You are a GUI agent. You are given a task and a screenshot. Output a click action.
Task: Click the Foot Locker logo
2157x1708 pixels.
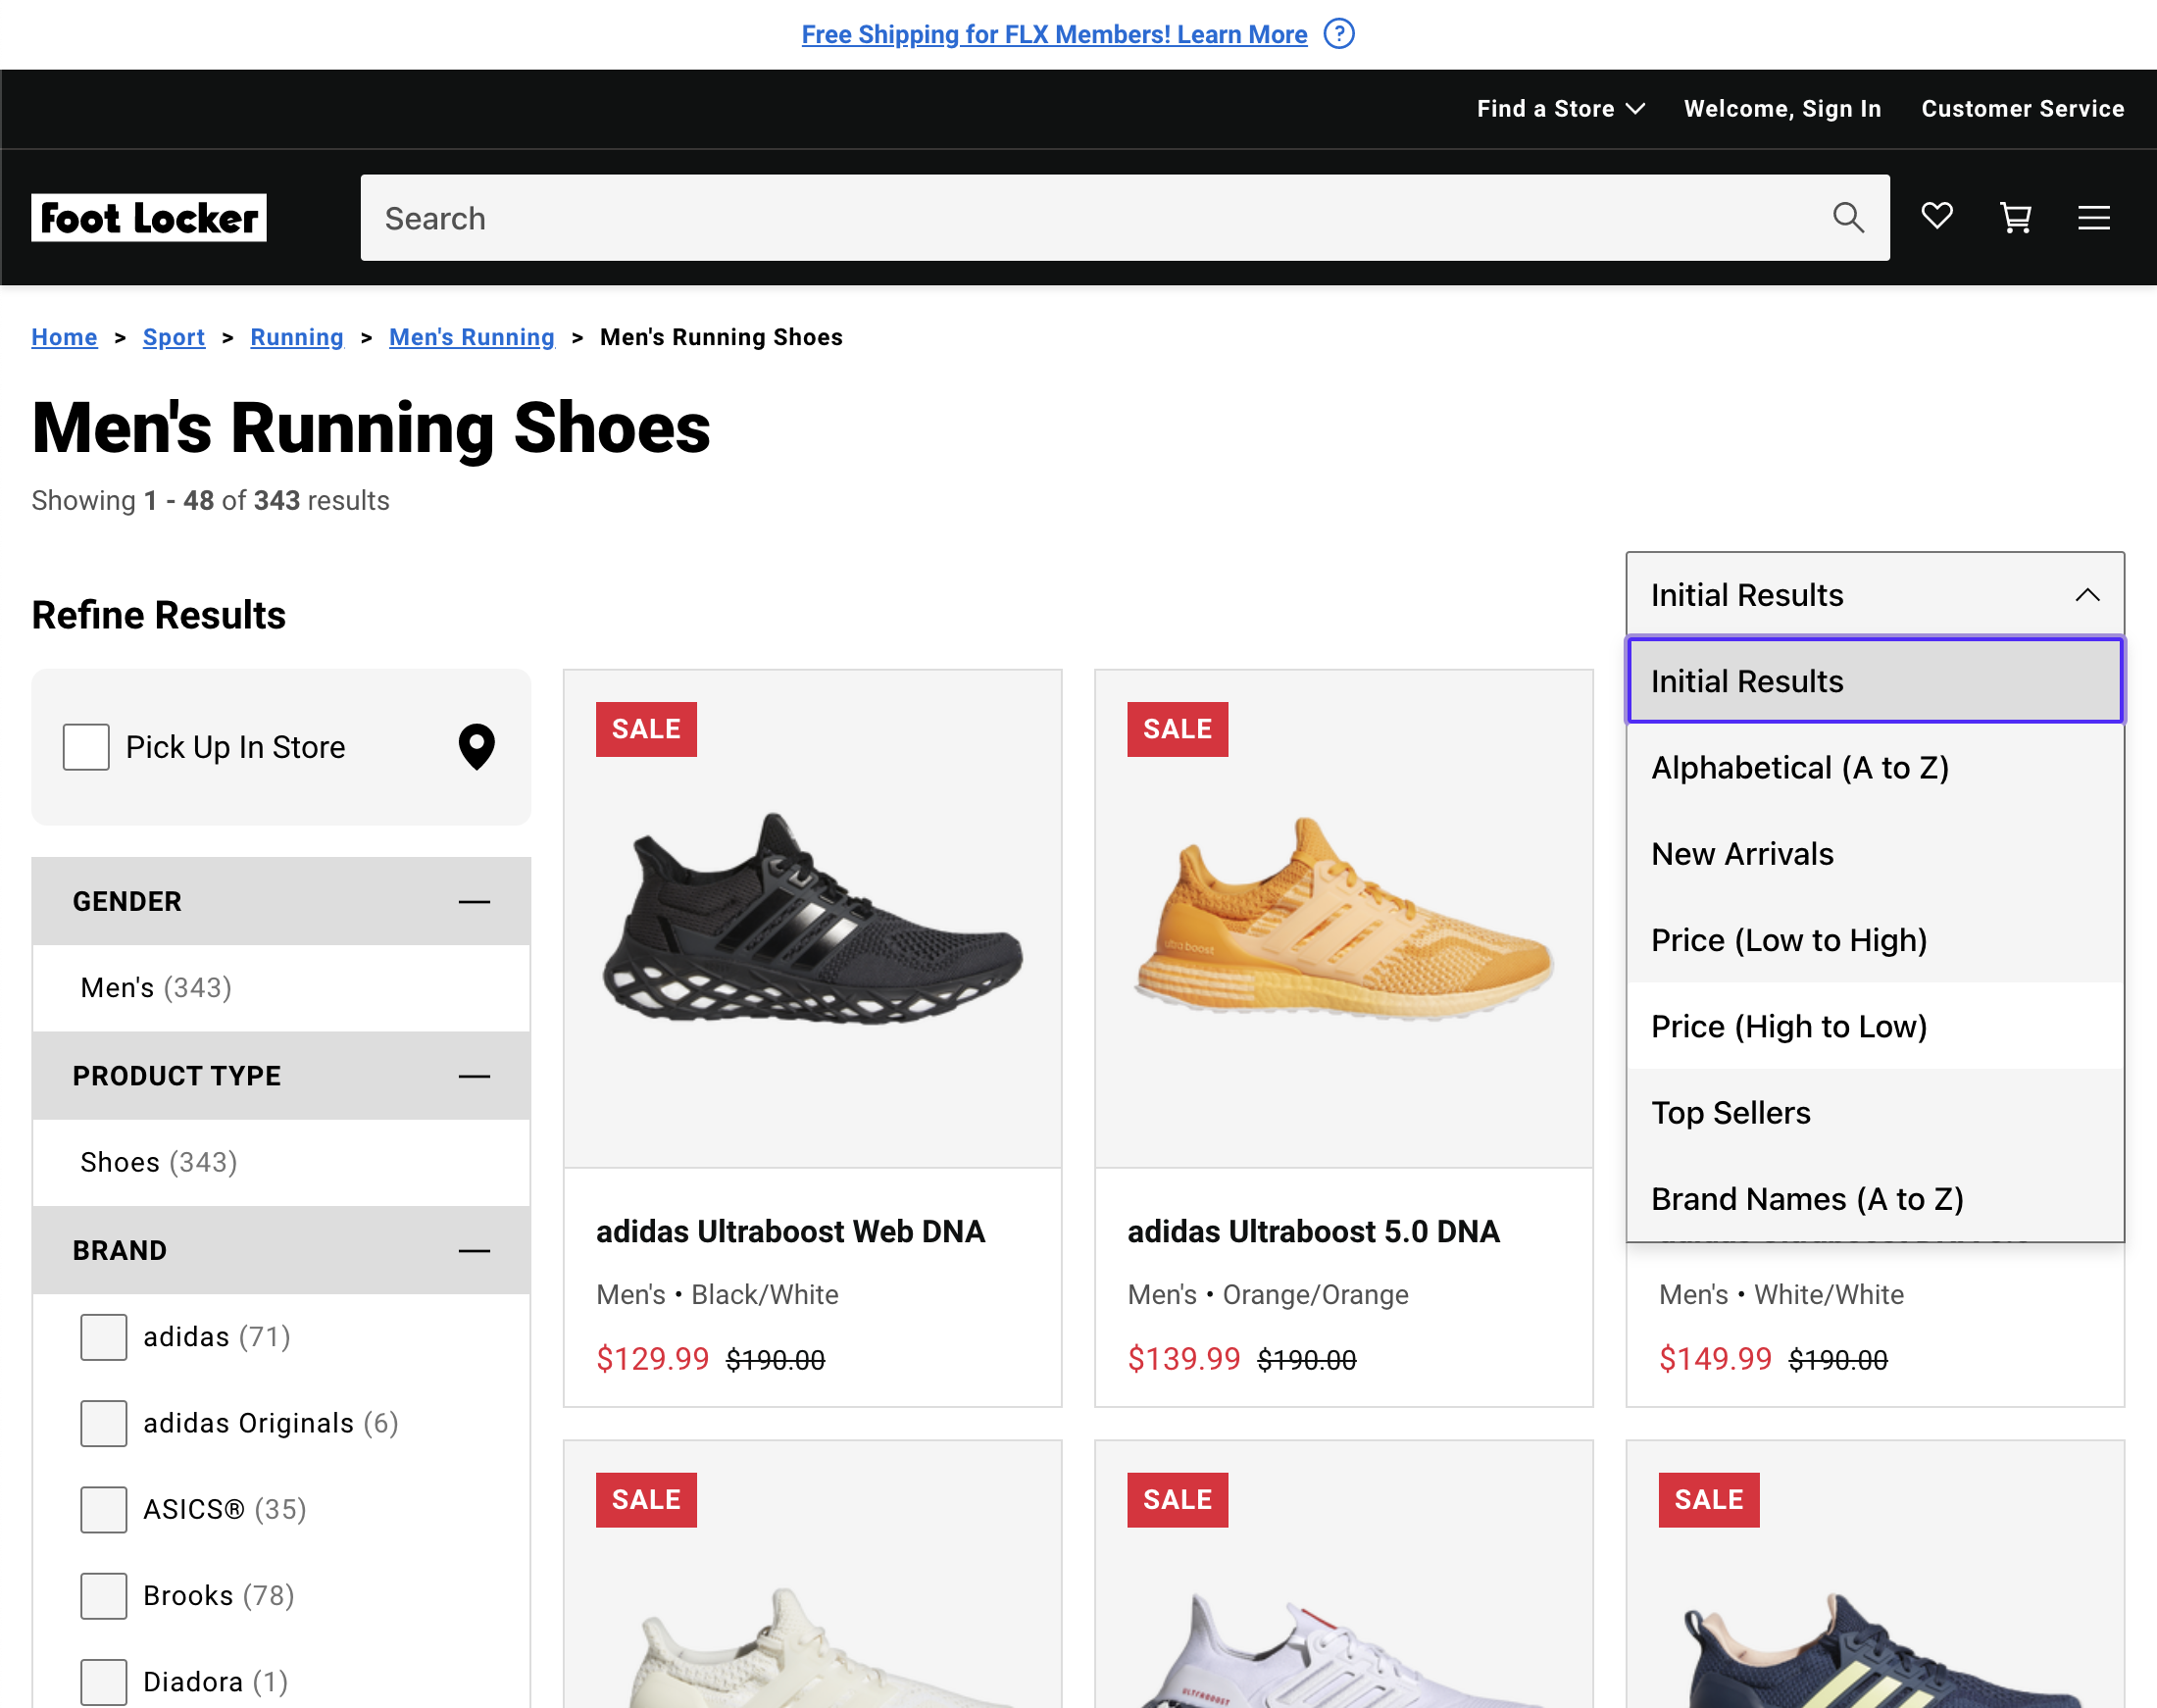tap(149, 217)
